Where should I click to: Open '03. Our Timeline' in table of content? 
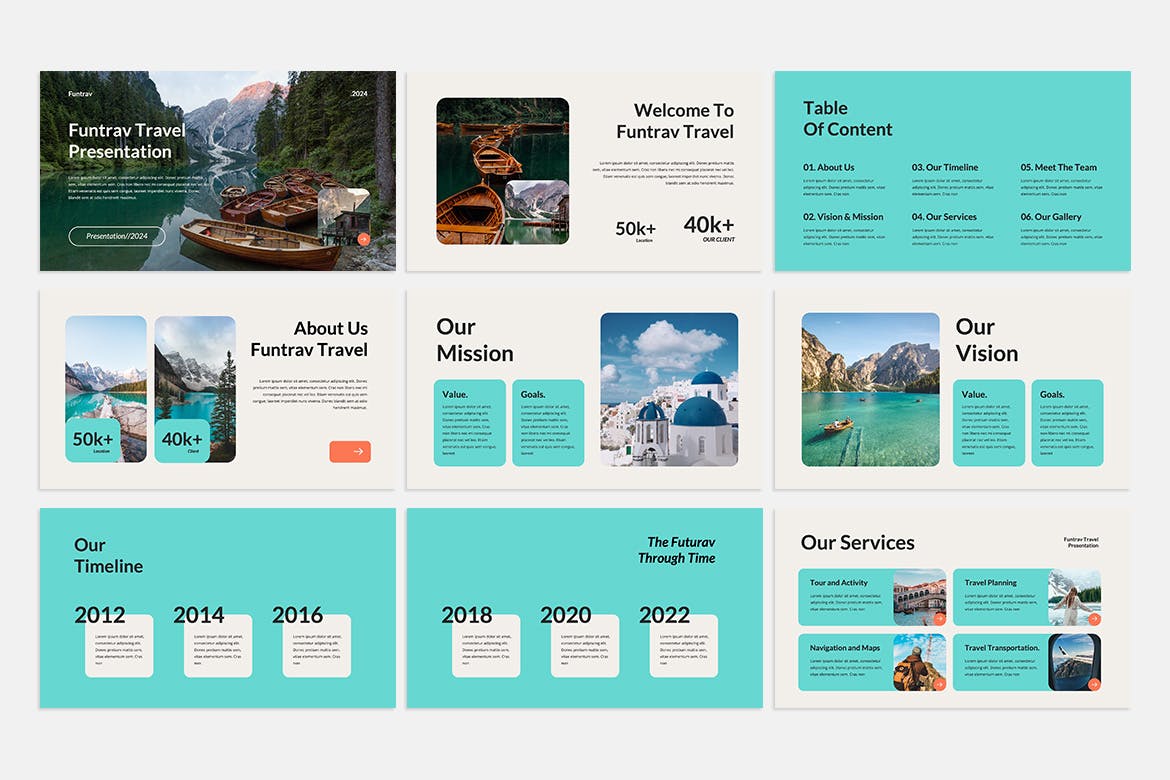point(945,167)
